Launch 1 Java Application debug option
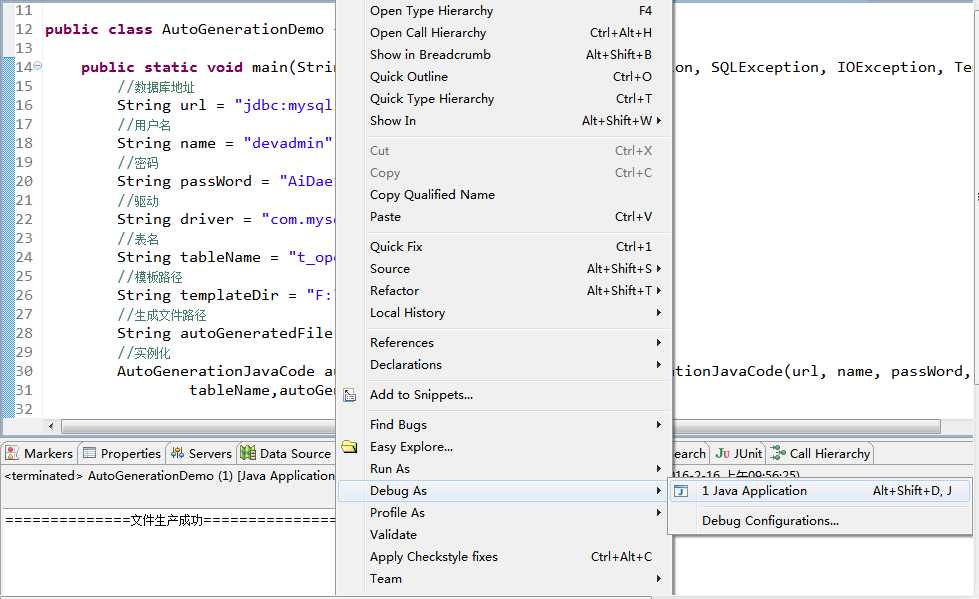This screenshot has width=979, height=599. (x=820, y=491)
